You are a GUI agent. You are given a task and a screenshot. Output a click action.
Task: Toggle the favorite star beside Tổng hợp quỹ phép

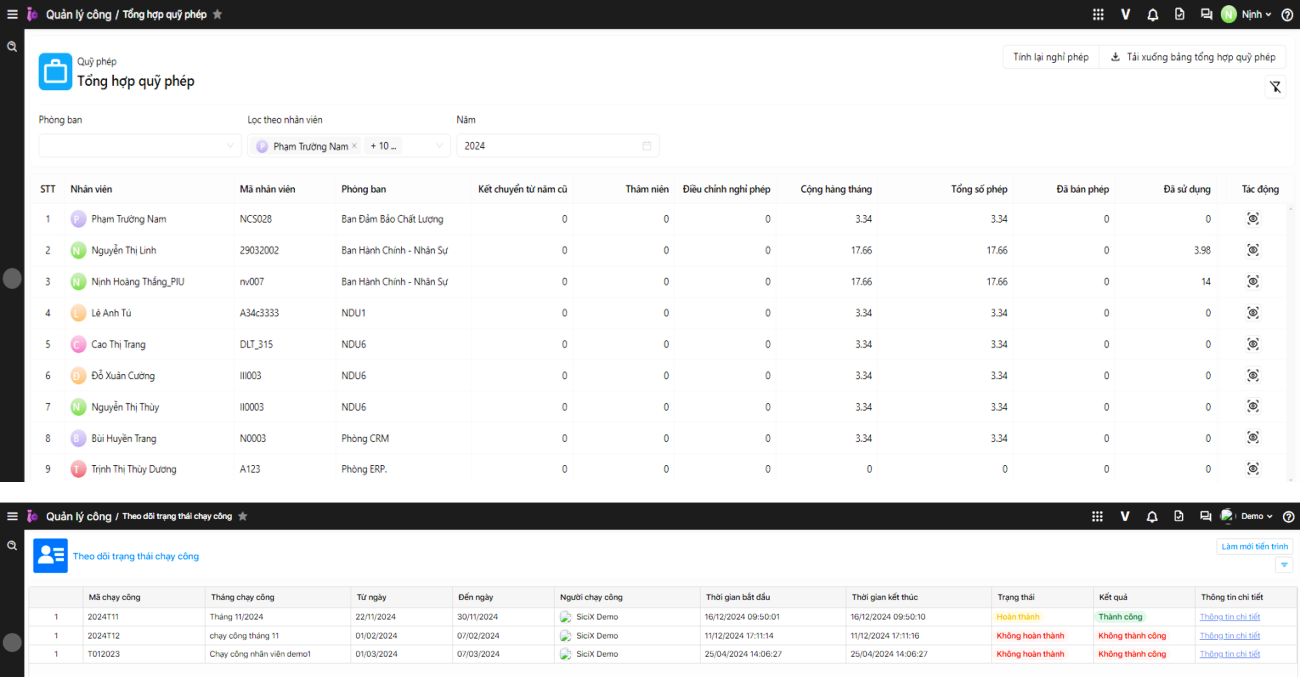[x=218, y=15]
